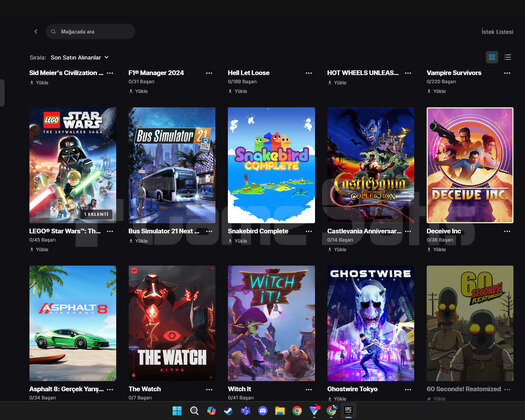
Task: Show more options for Castlevania Anniversary
Action: click(x=408, y=231)
